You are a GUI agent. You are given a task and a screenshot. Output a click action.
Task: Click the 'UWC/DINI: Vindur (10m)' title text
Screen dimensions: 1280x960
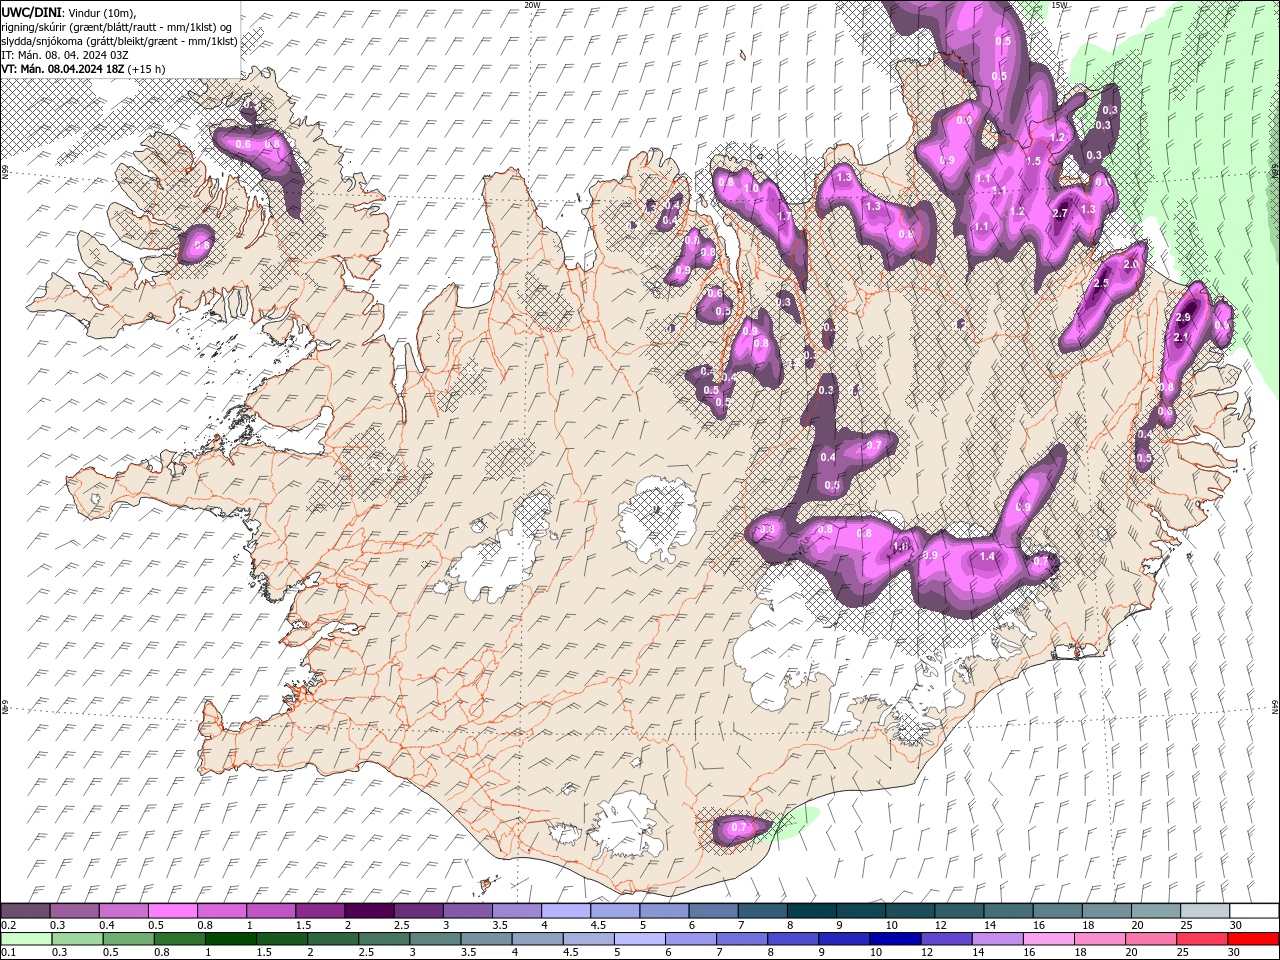68,11
